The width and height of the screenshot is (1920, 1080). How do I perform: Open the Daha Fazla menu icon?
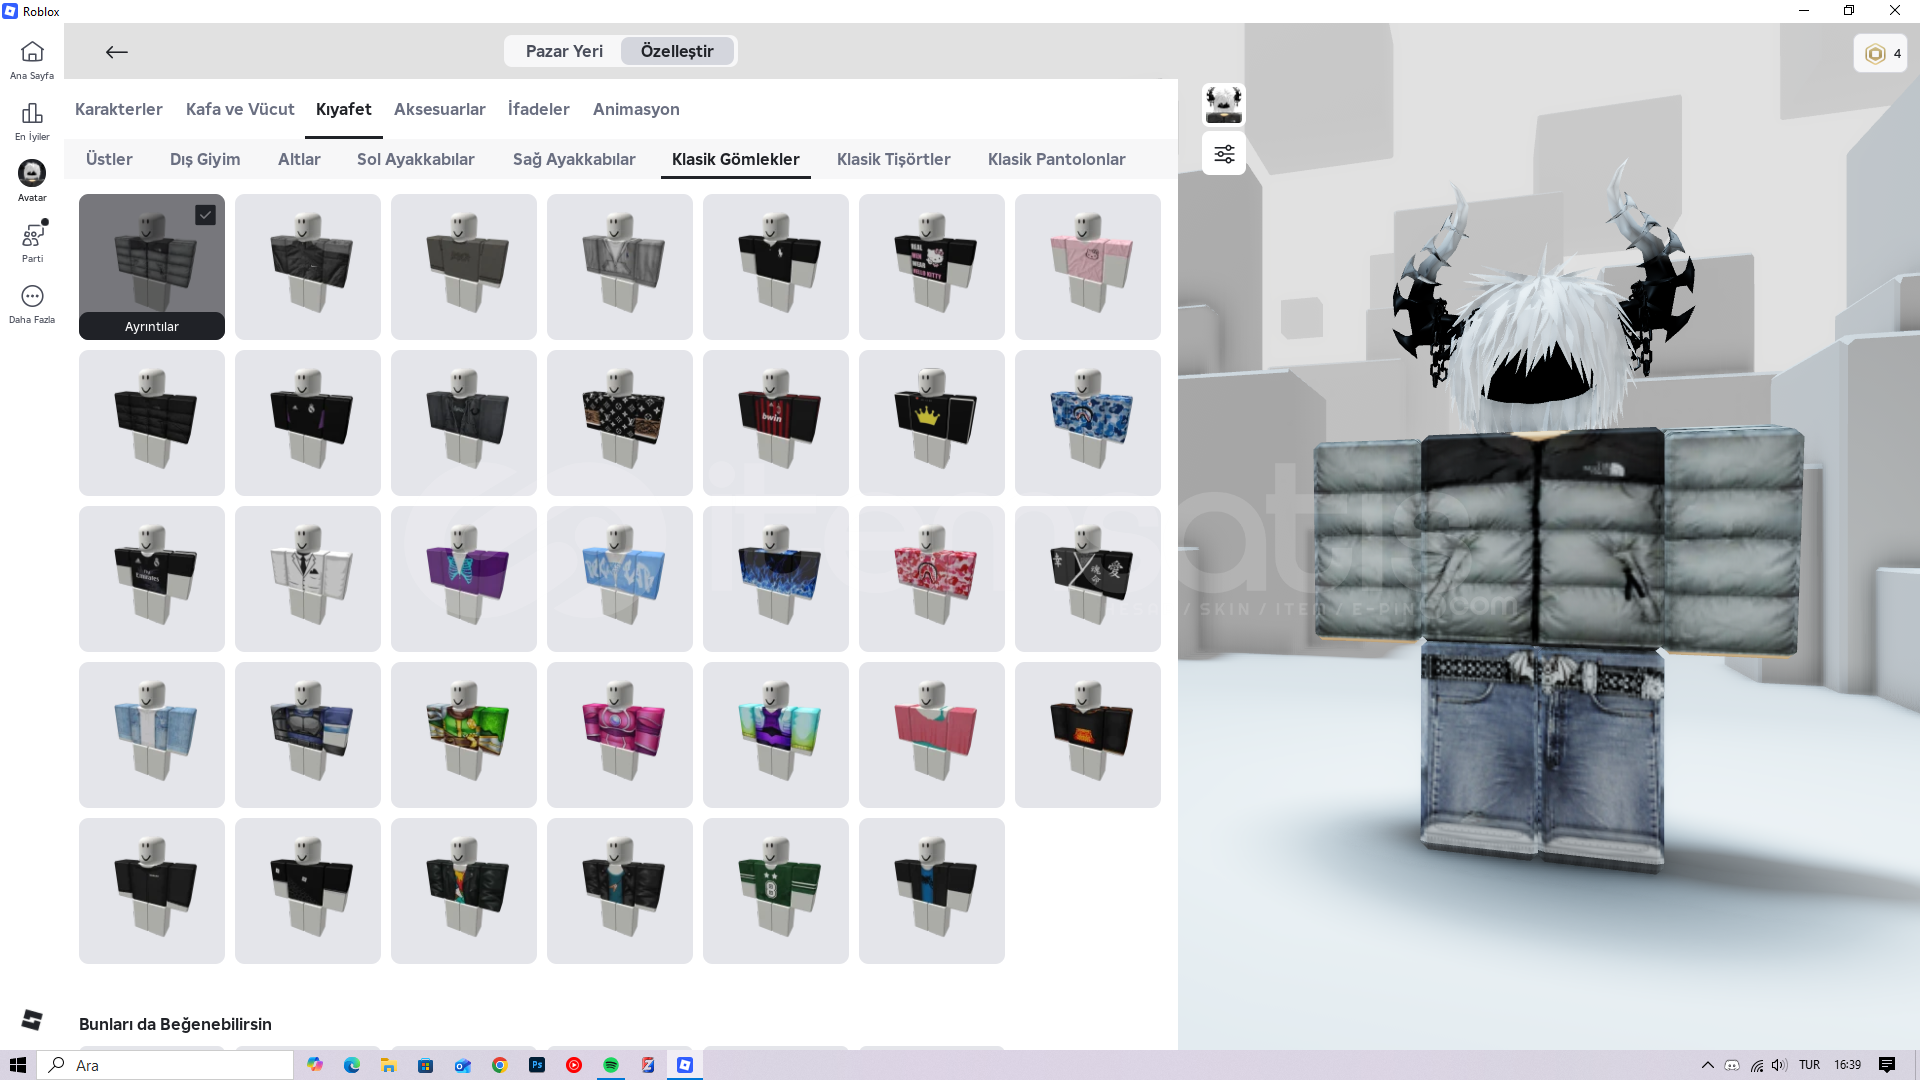[x=32, y=297]
